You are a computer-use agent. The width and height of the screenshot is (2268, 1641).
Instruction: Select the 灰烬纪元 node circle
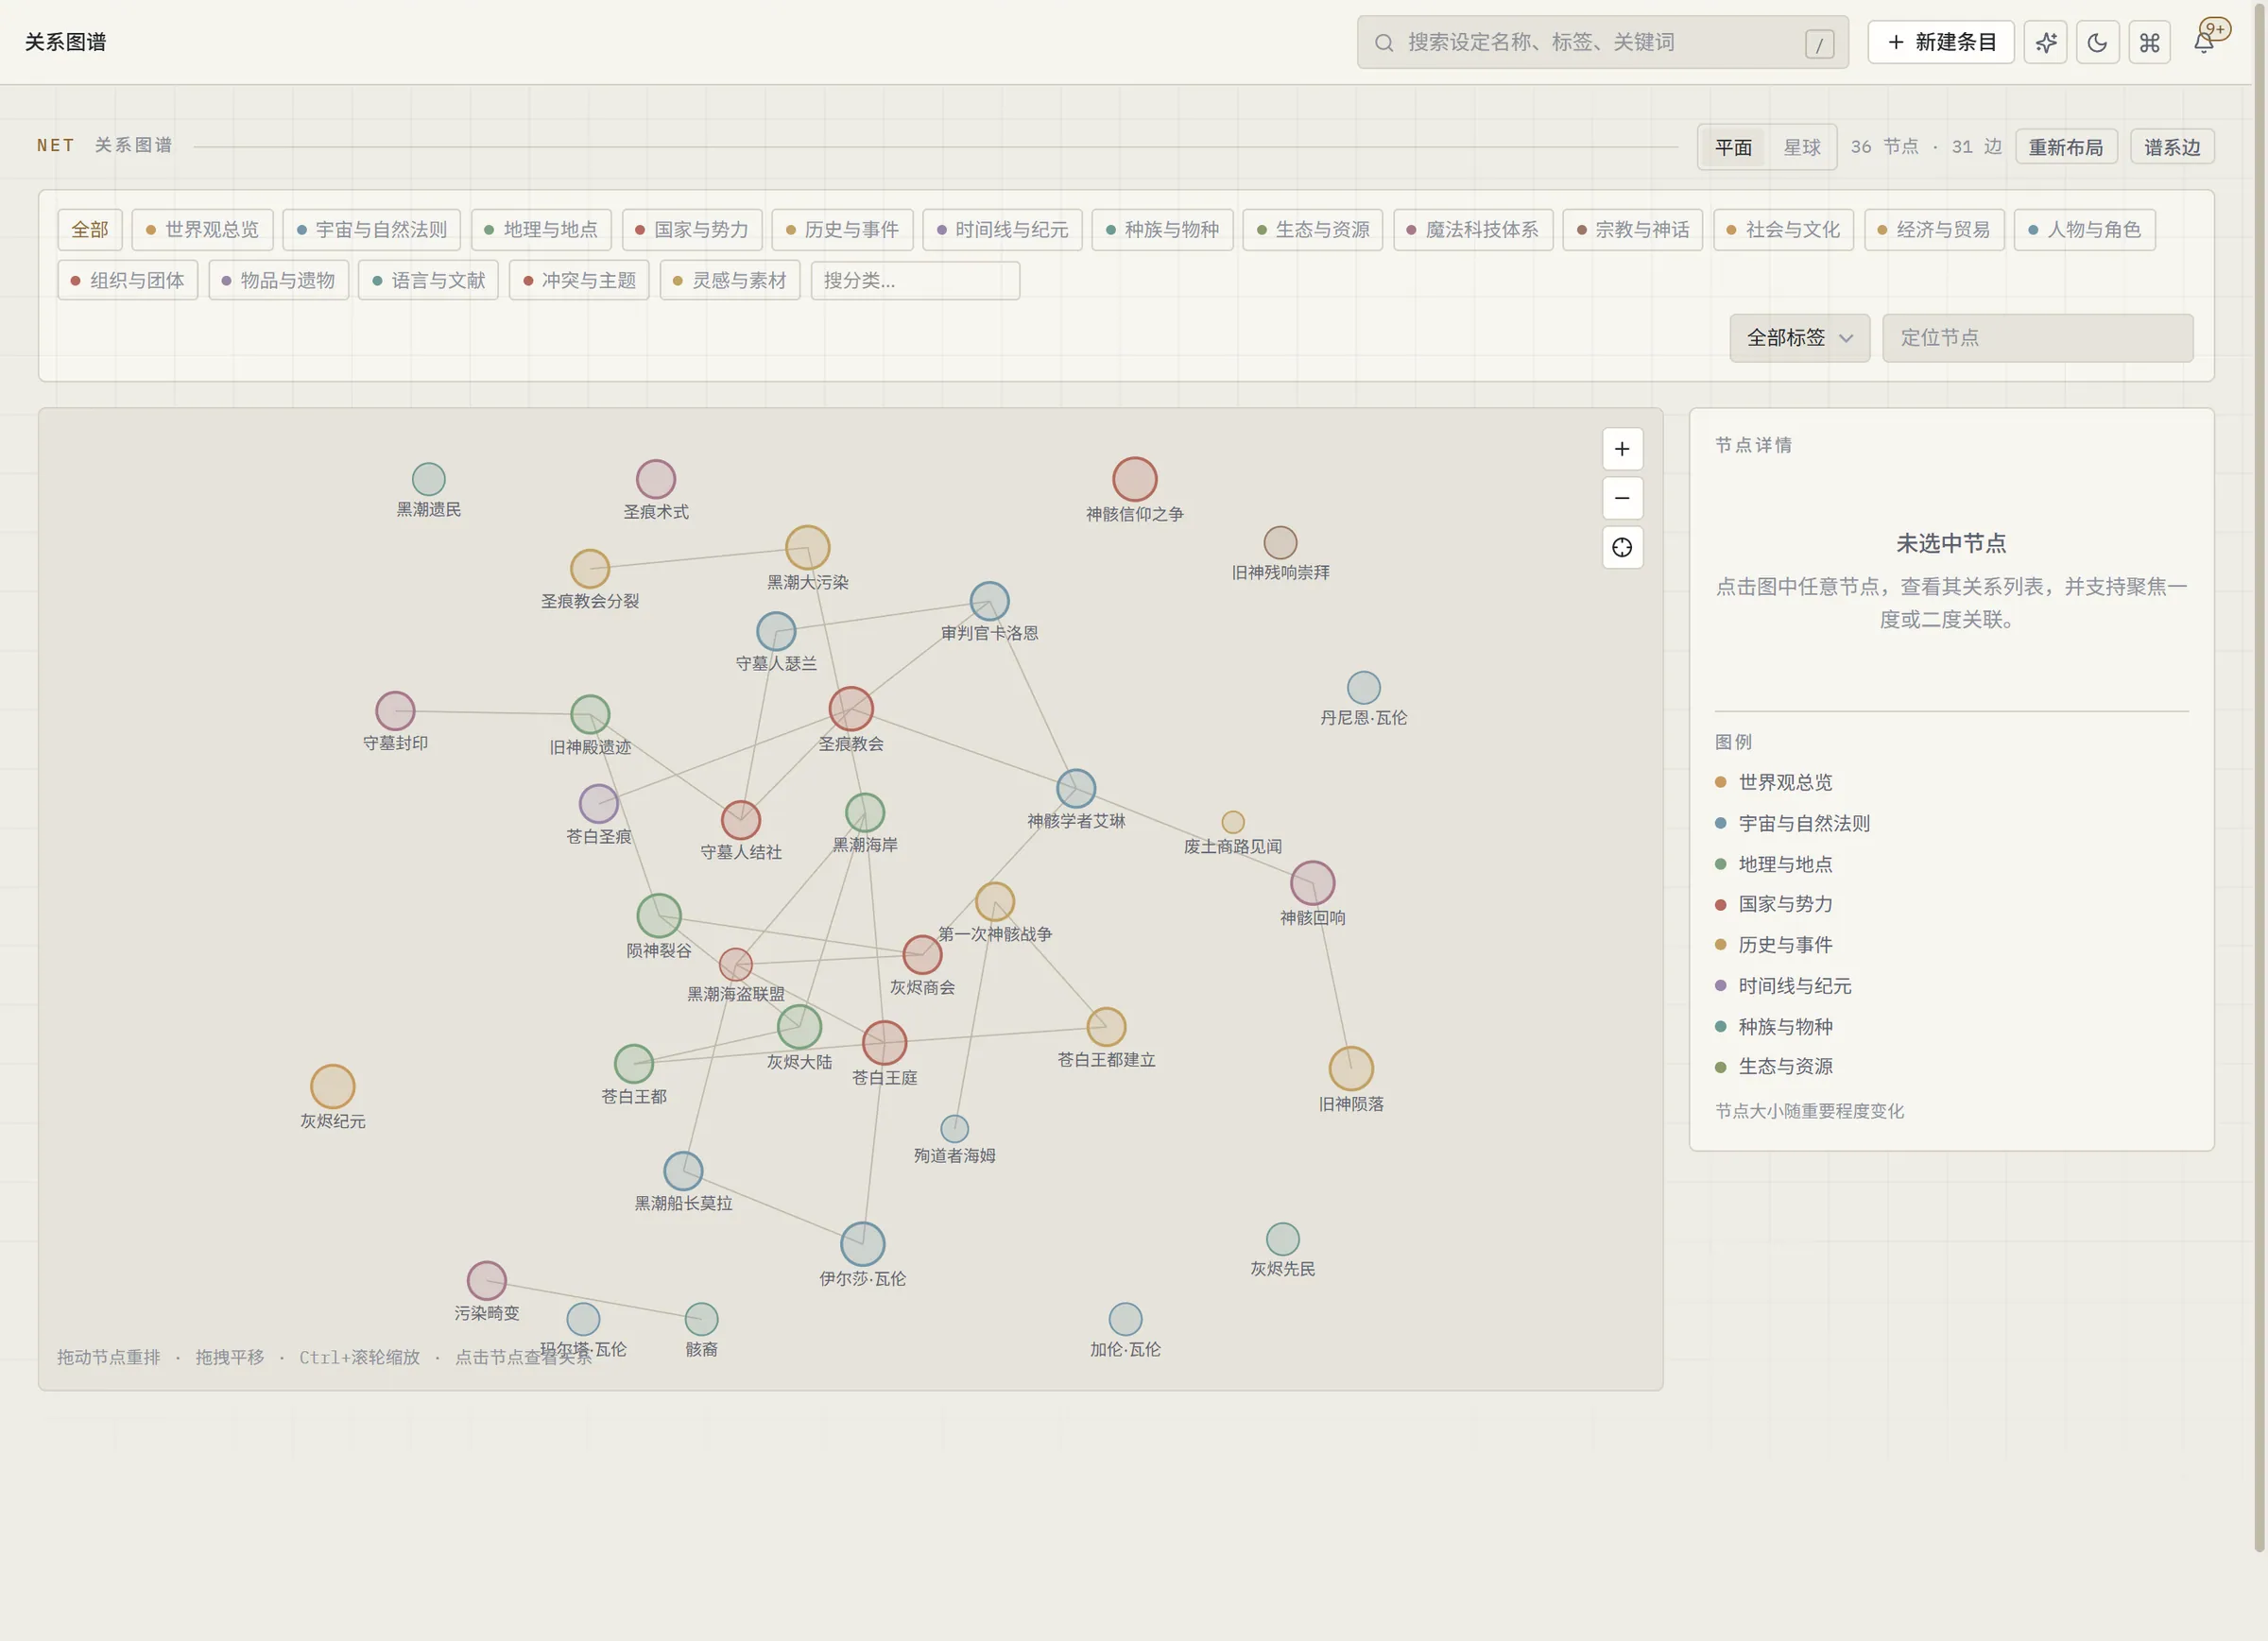[333, 1087]
